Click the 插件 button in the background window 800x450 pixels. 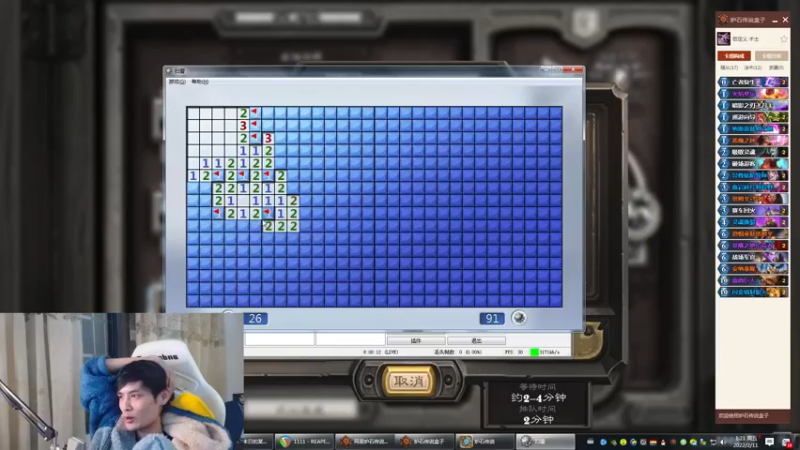tap(416, 340)
